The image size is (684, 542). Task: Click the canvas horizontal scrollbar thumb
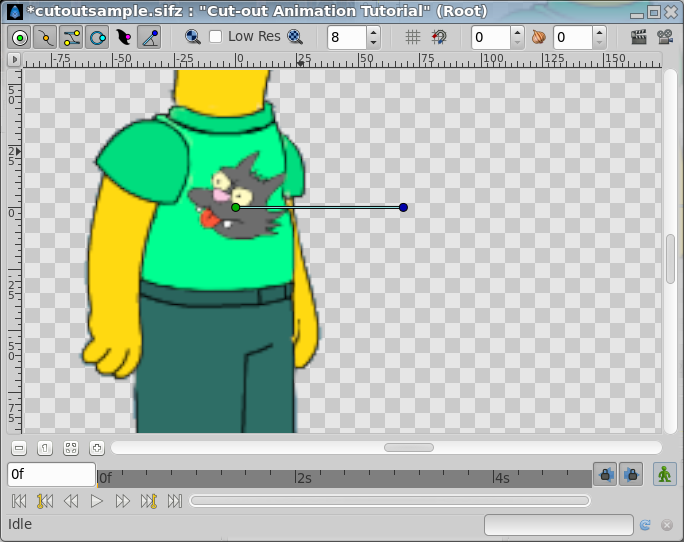pos(409,448)
